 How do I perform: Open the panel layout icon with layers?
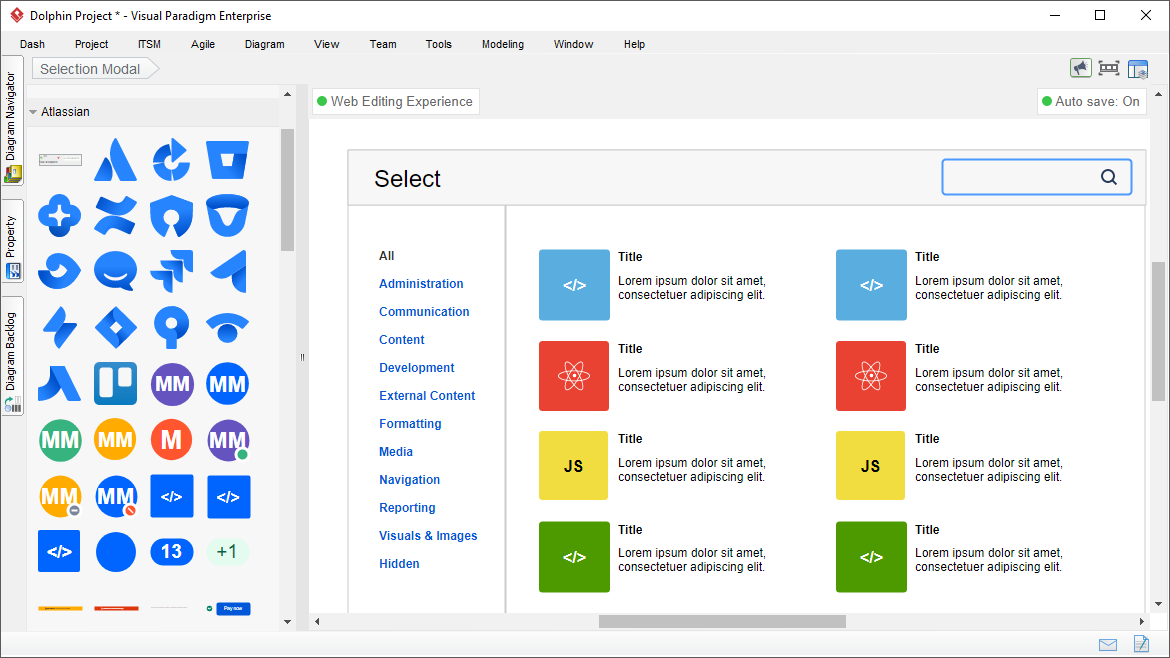tap(1138, 69)
